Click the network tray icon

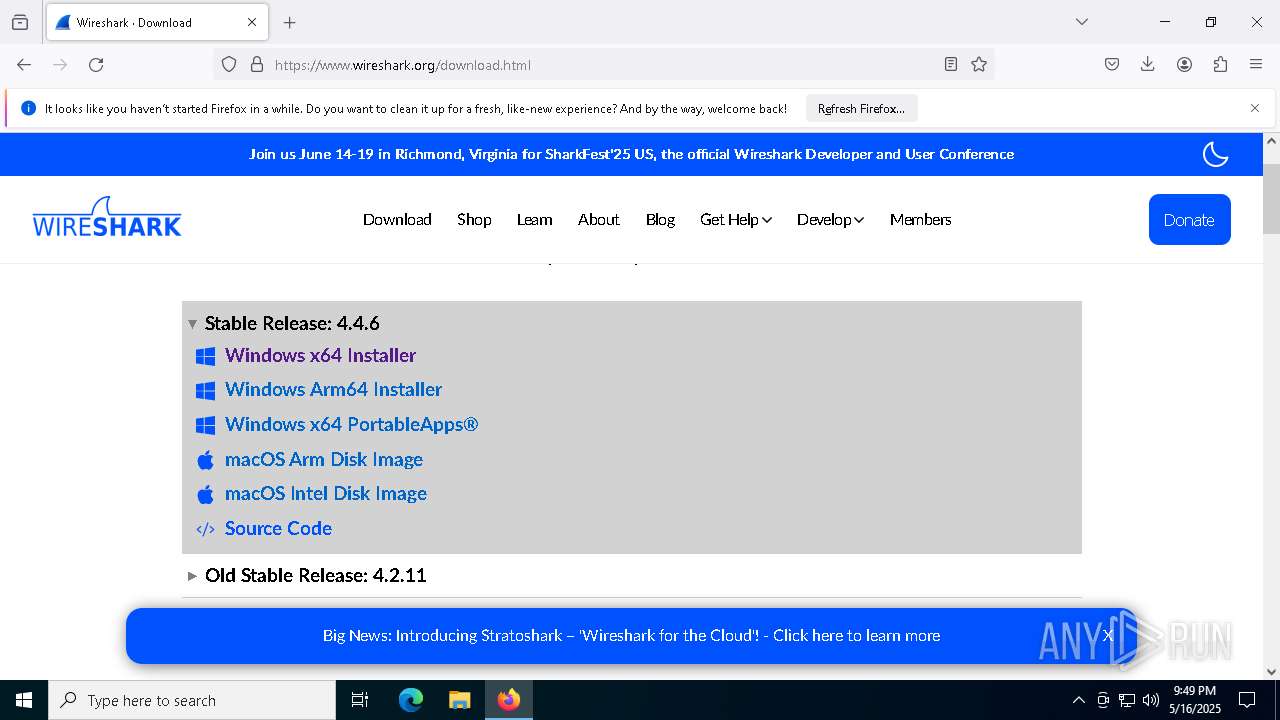tap(1127, 700)
